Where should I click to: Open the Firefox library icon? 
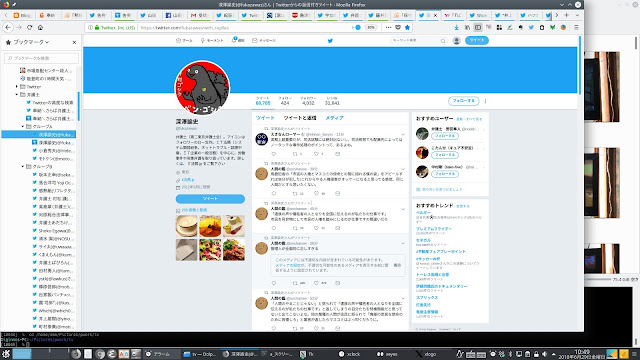(x=467, y=27)
